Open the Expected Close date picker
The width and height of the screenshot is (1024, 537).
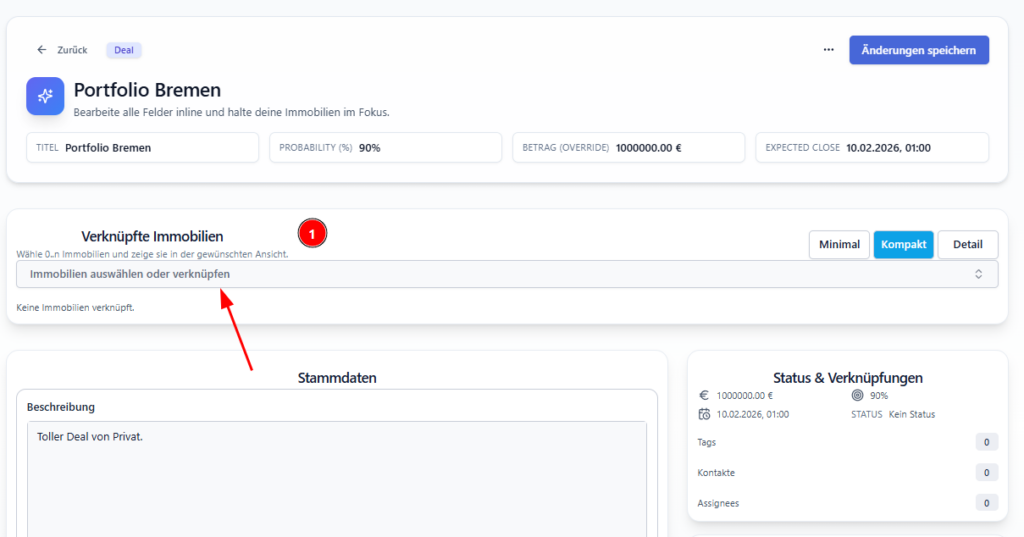click(871, 148)
